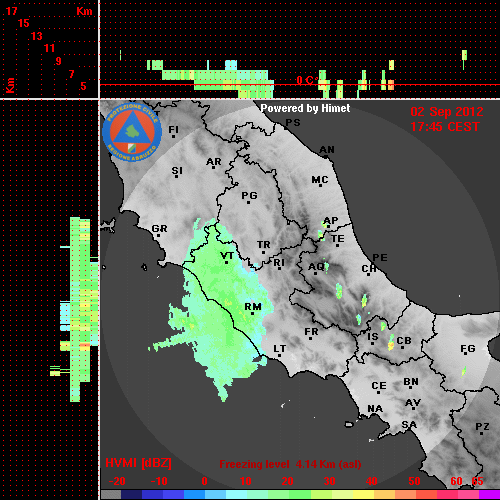Click the Protezione Civile Abruzzo logo

(x=132, y=133)
